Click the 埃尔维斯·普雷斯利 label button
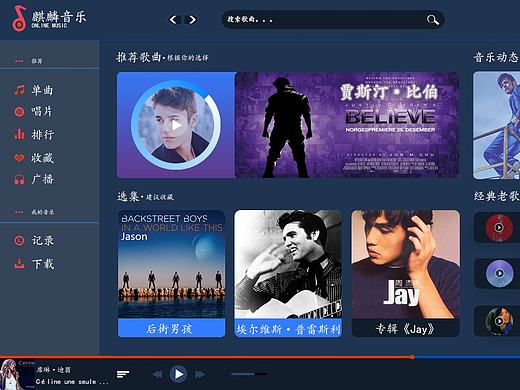Viewport: 520px width, 390px height. pyautogui.click(x=288, y=329)
